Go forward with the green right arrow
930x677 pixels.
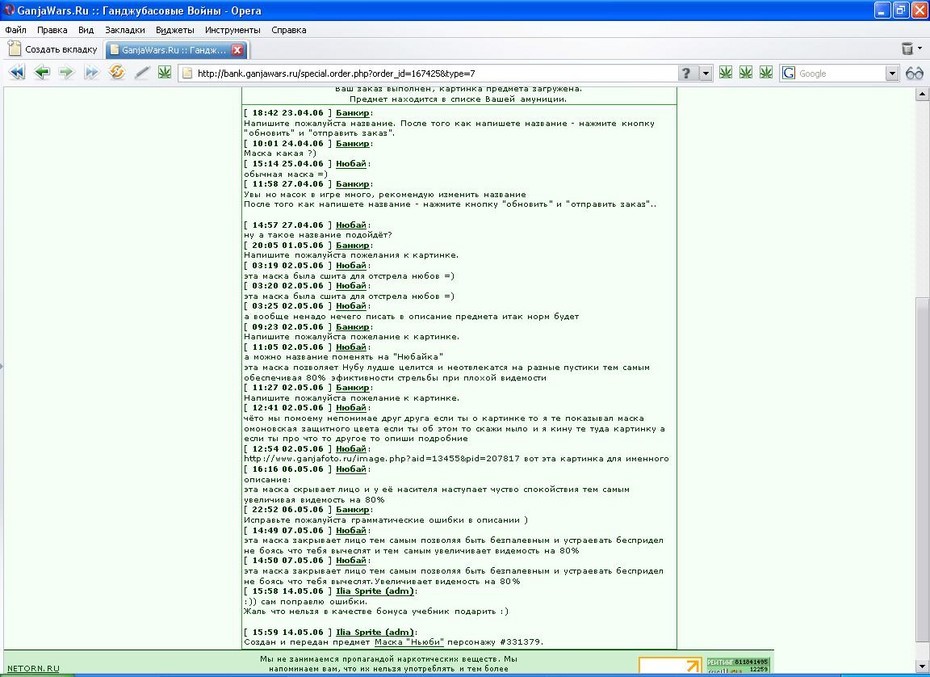click(x=66, y=73)
